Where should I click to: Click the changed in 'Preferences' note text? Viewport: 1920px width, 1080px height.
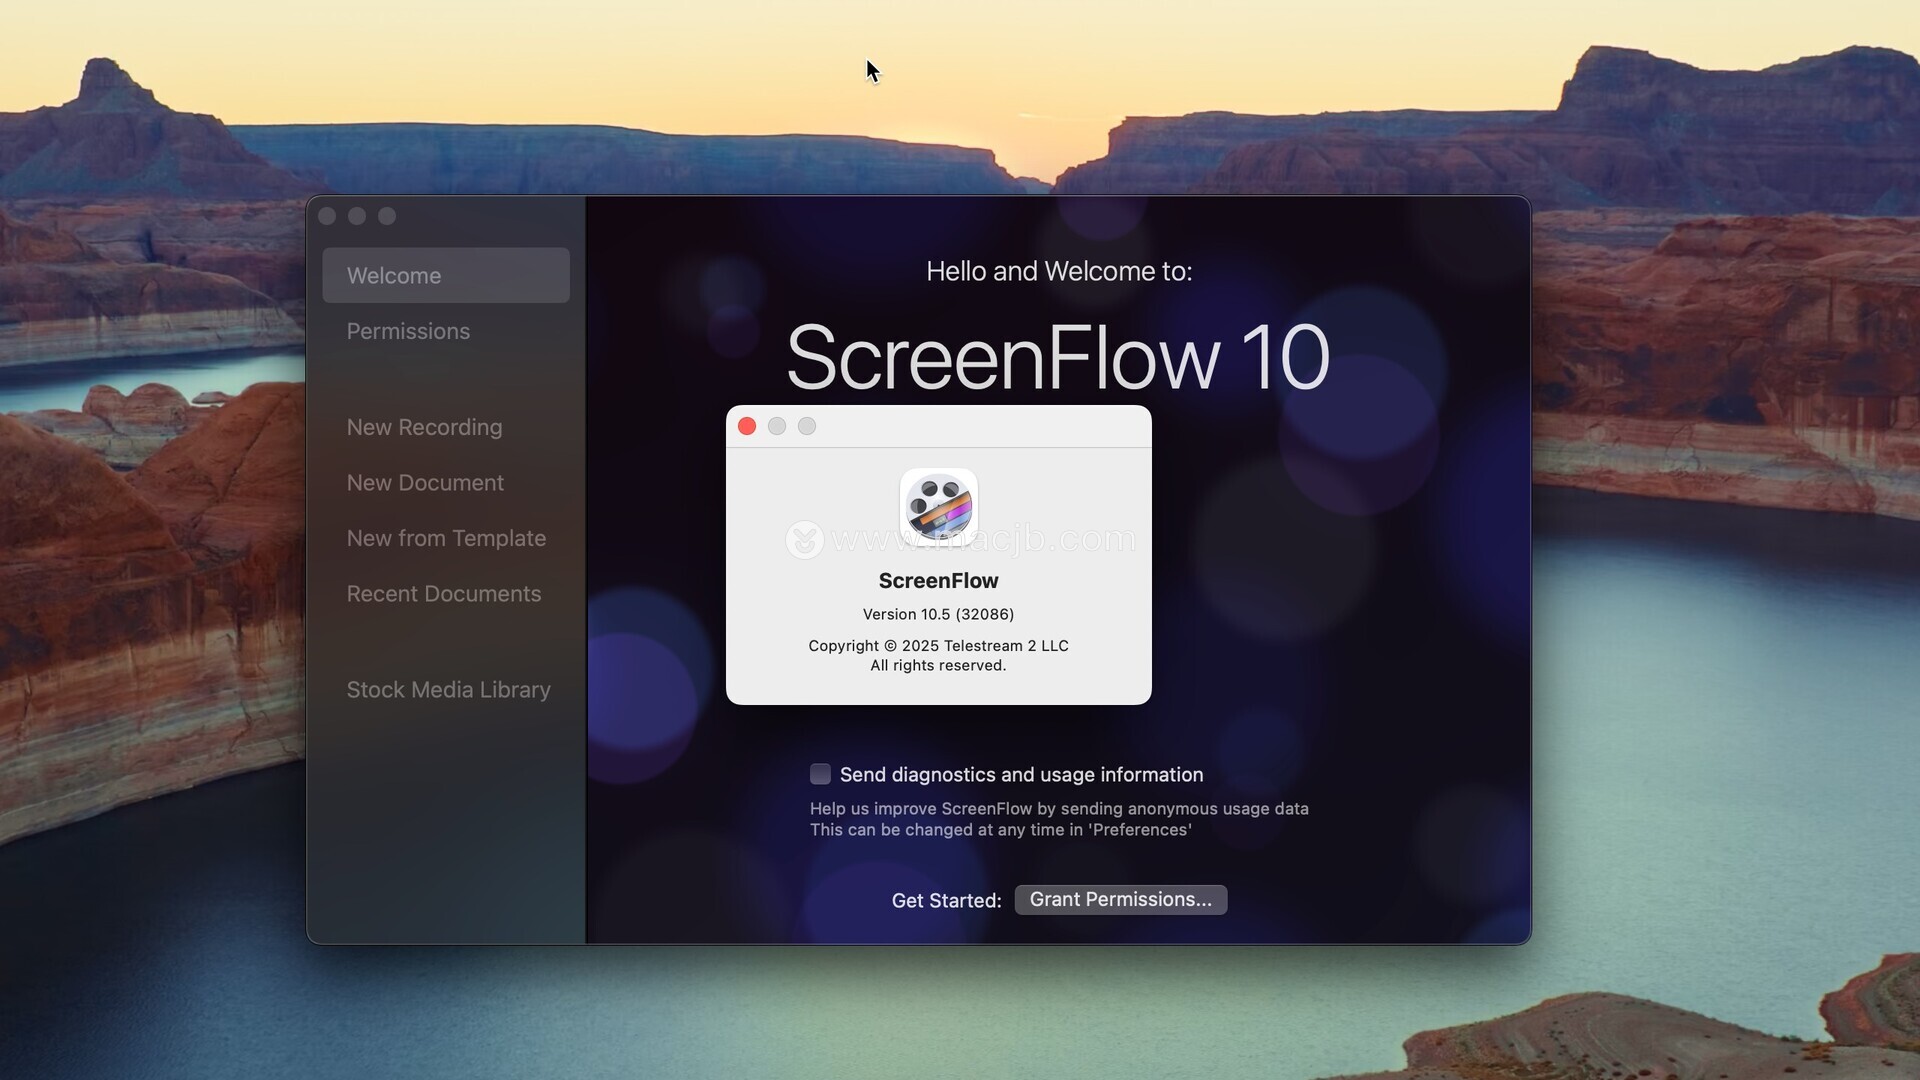[1000, 830]
